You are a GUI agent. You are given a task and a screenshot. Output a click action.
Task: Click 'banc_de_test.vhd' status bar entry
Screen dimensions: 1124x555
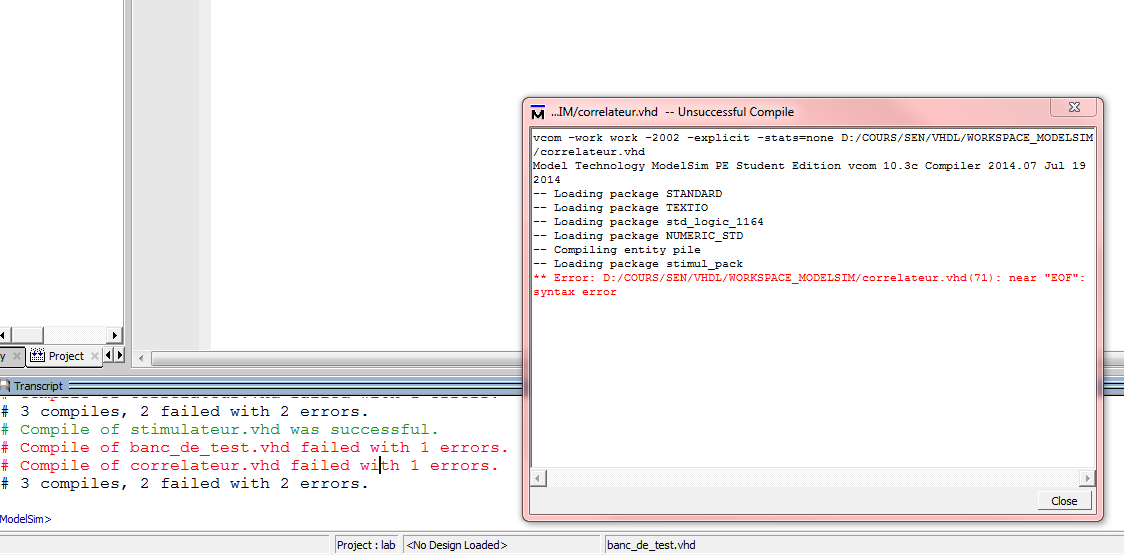(651, 545)
